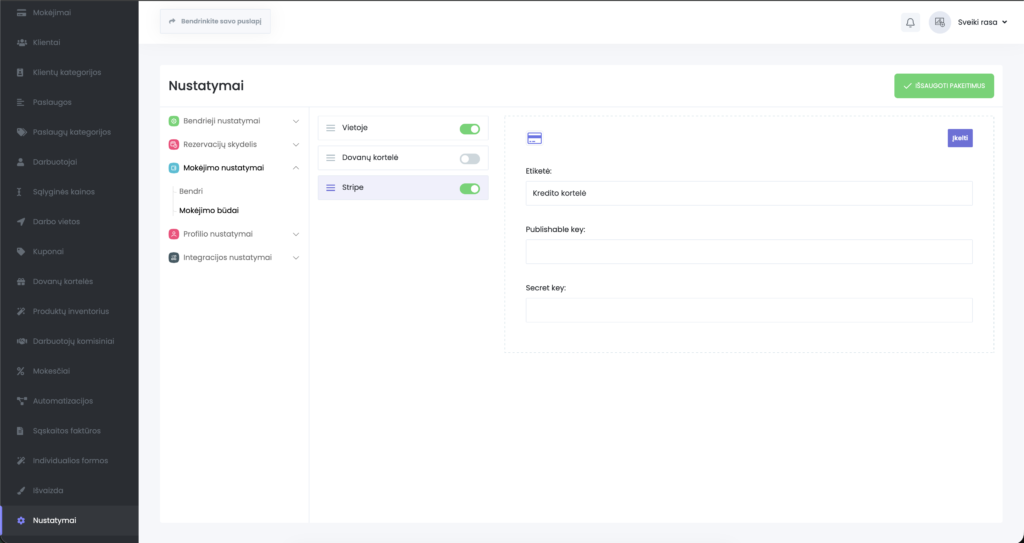
Task: Select the Bendri submenu item
Action: (x=191, y=190)
